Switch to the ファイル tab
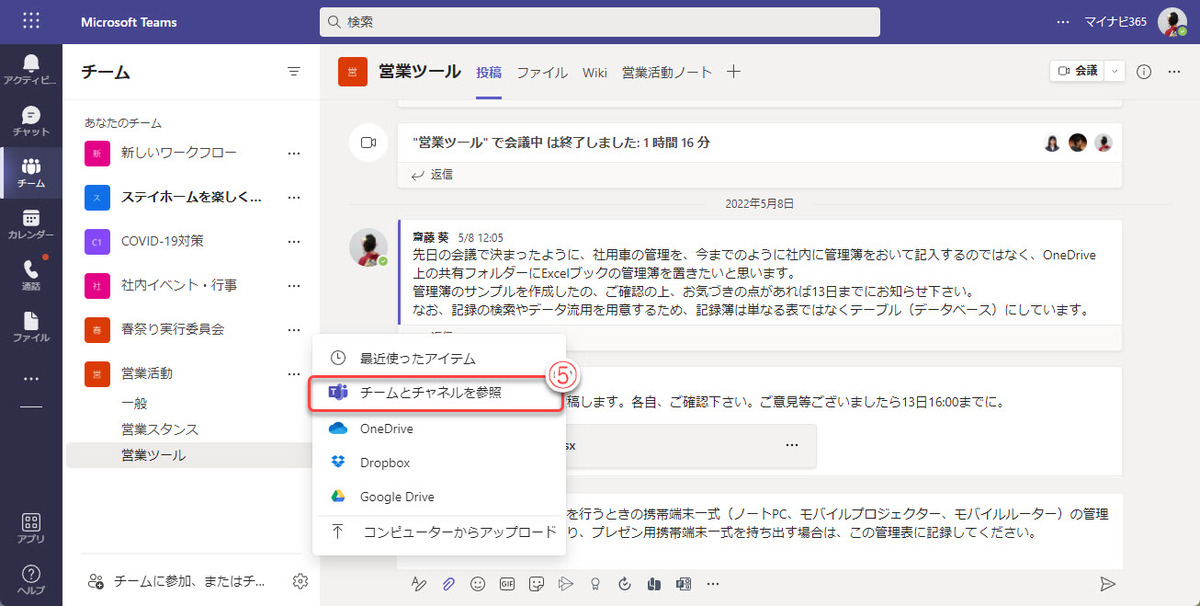1200x606 pixels. coord(542,72)
